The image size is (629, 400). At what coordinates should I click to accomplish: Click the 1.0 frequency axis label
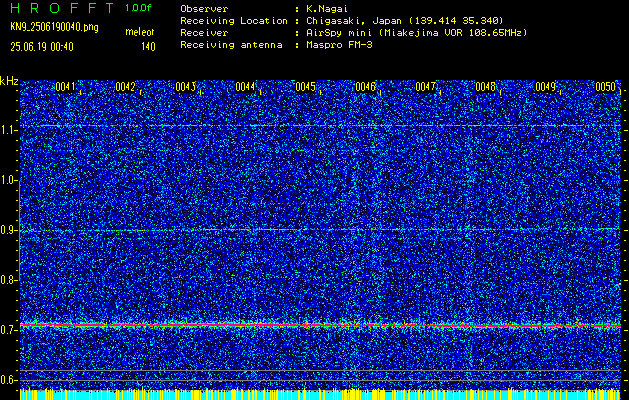pos(8,181)
